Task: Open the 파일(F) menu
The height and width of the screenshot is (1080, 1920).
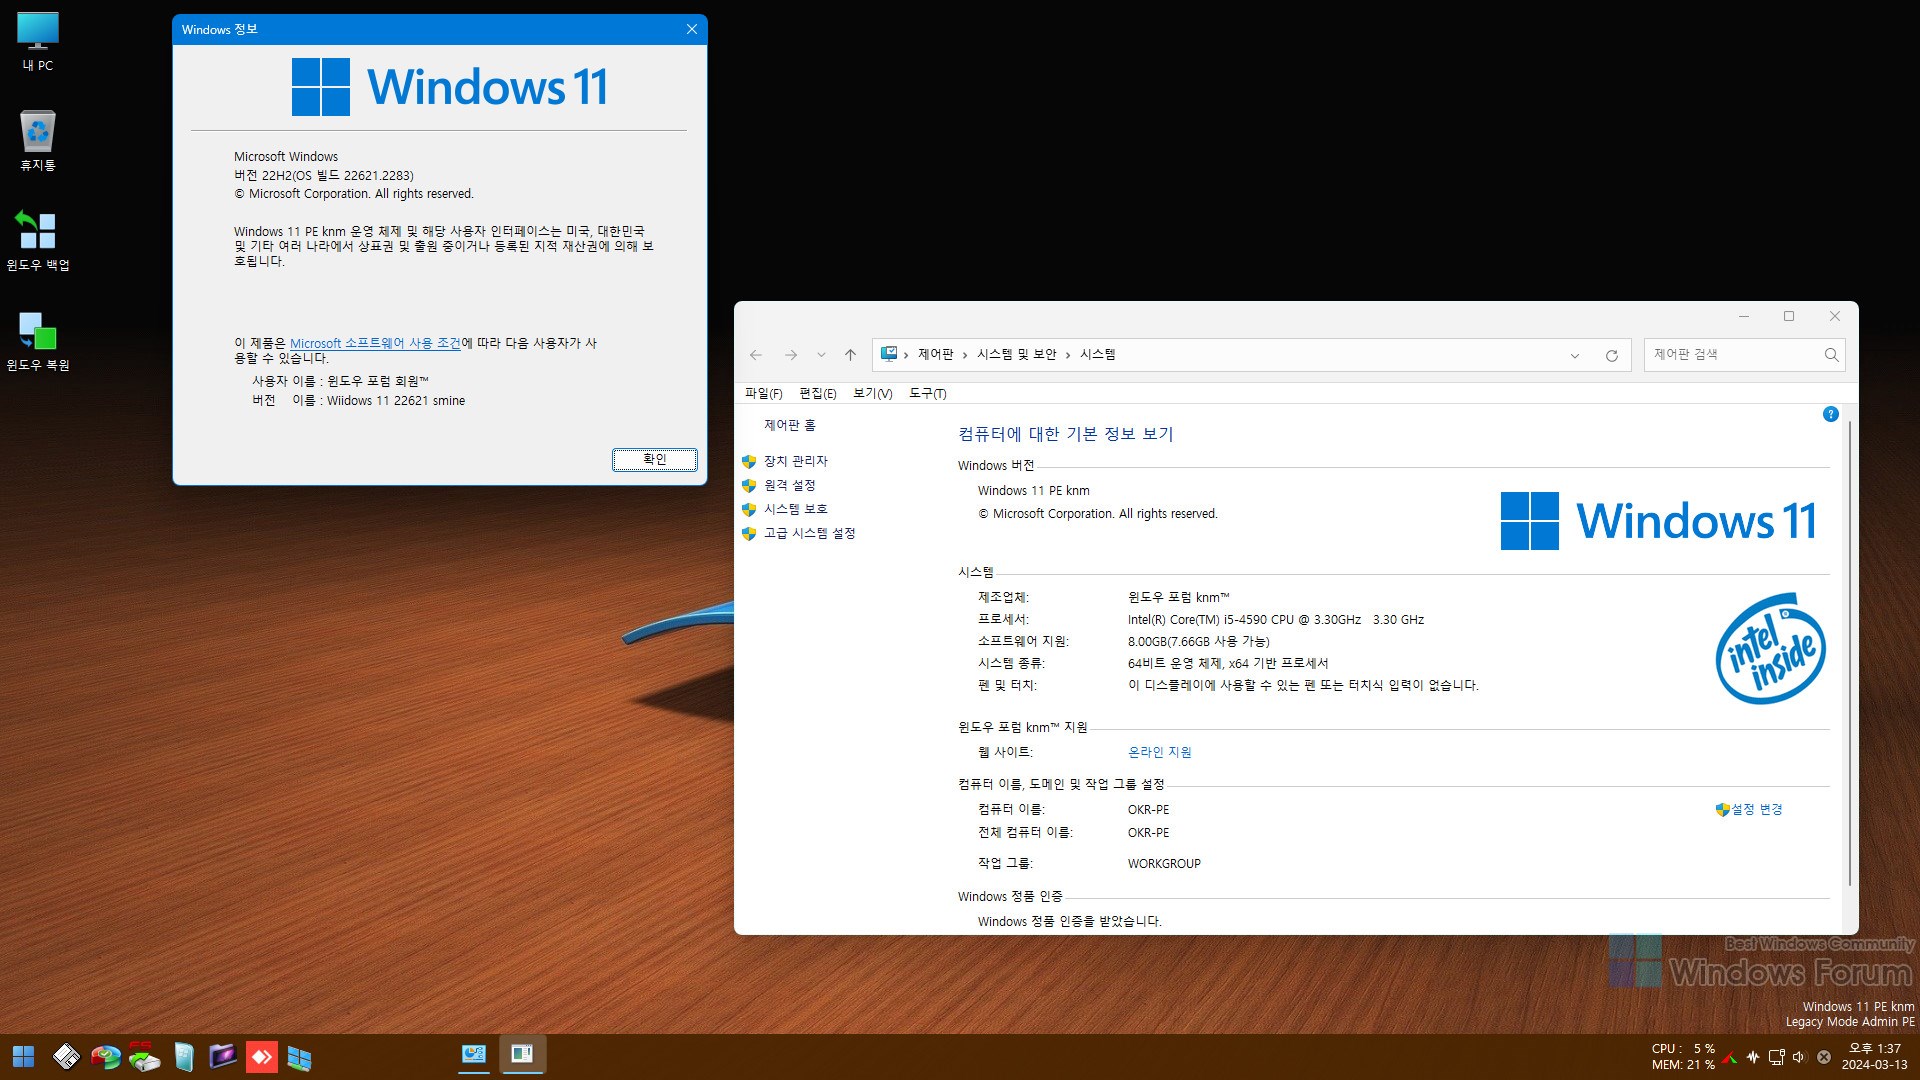Action: [764, 393]
